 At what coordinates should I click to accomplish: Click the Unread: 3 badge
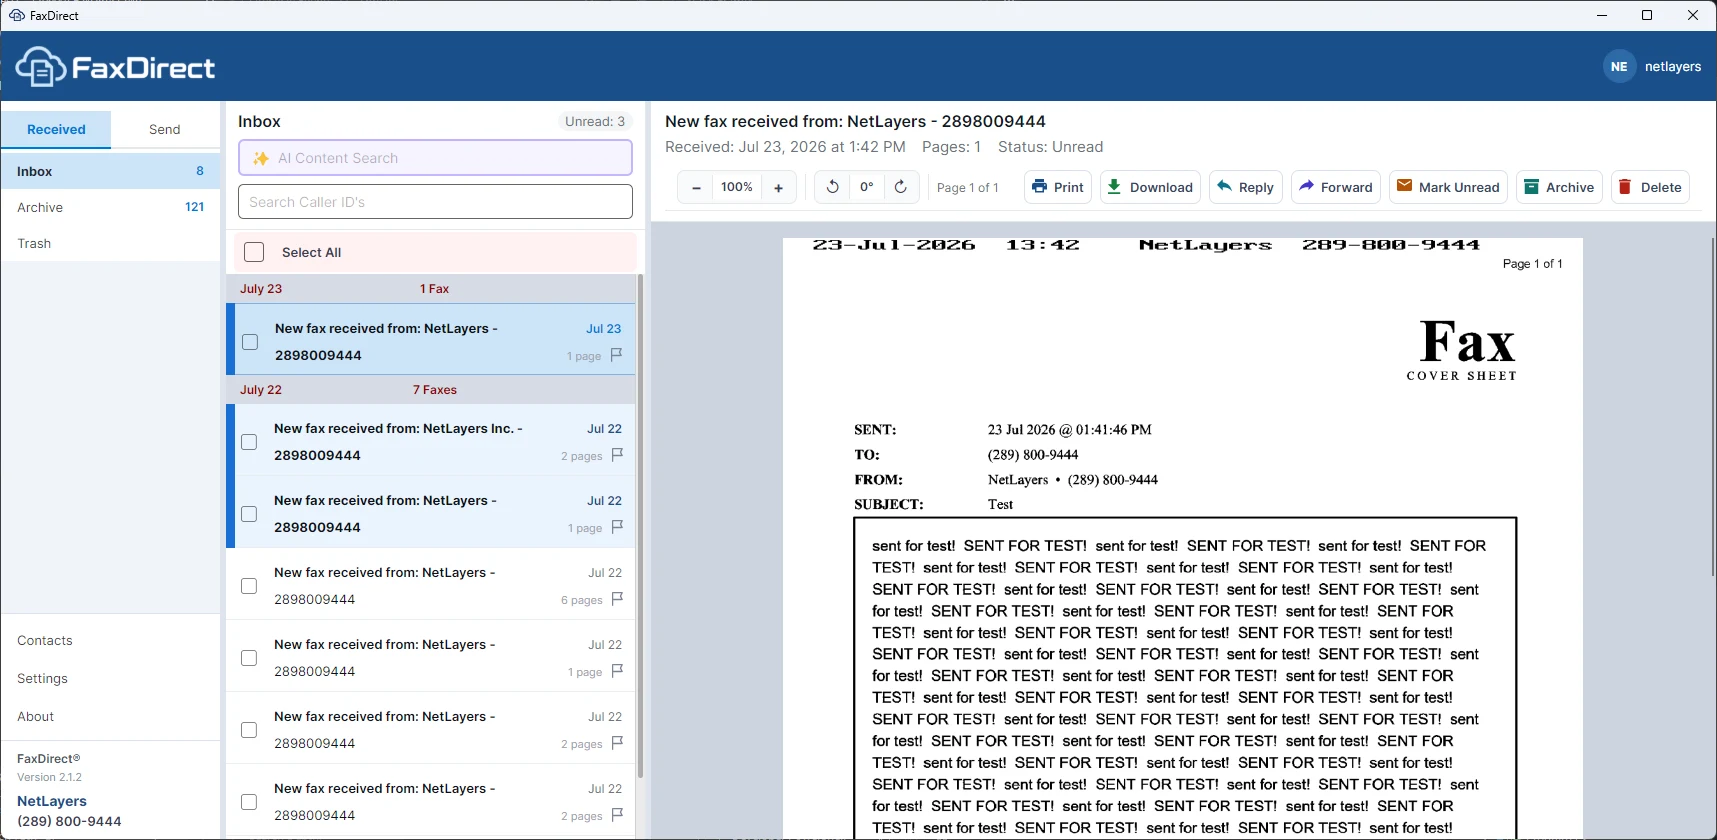click(x=595, y=121)
